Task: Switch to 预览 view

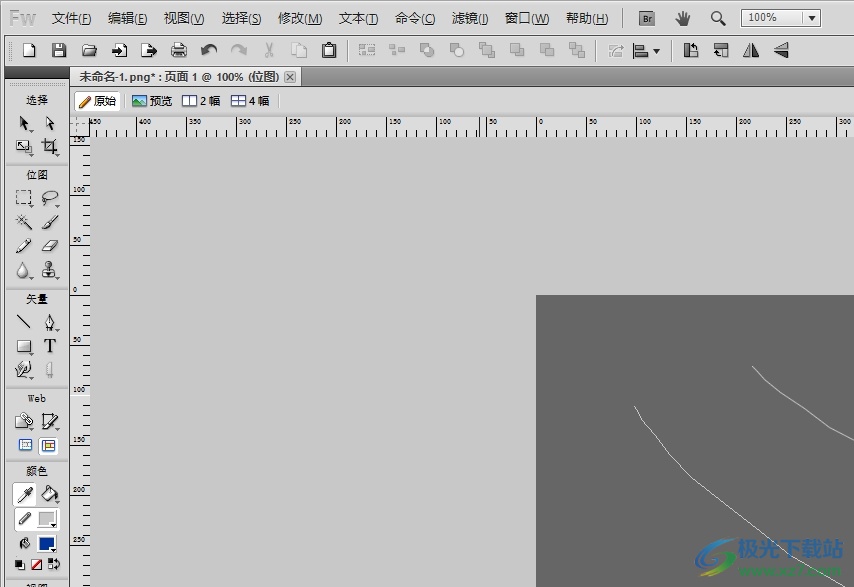Action: [152, 101]
